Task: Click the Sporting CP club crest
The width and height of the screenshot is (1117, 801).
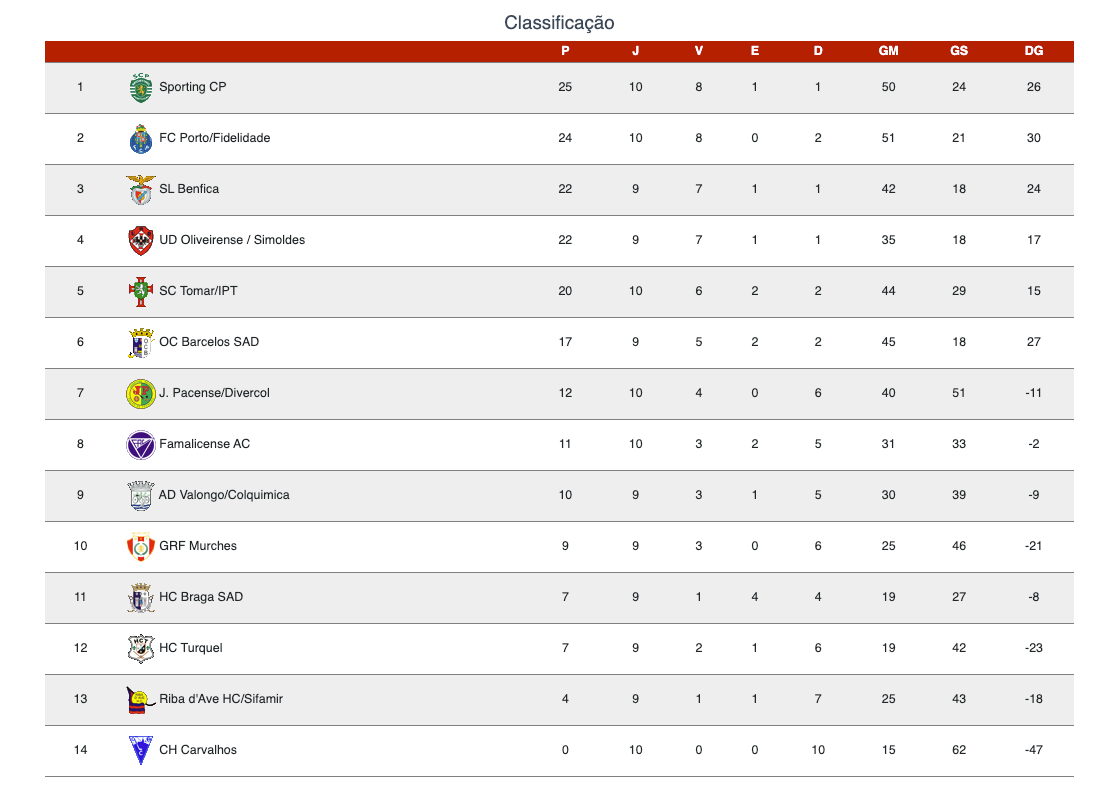Action: pyautogui.click(x=141, y=88)
